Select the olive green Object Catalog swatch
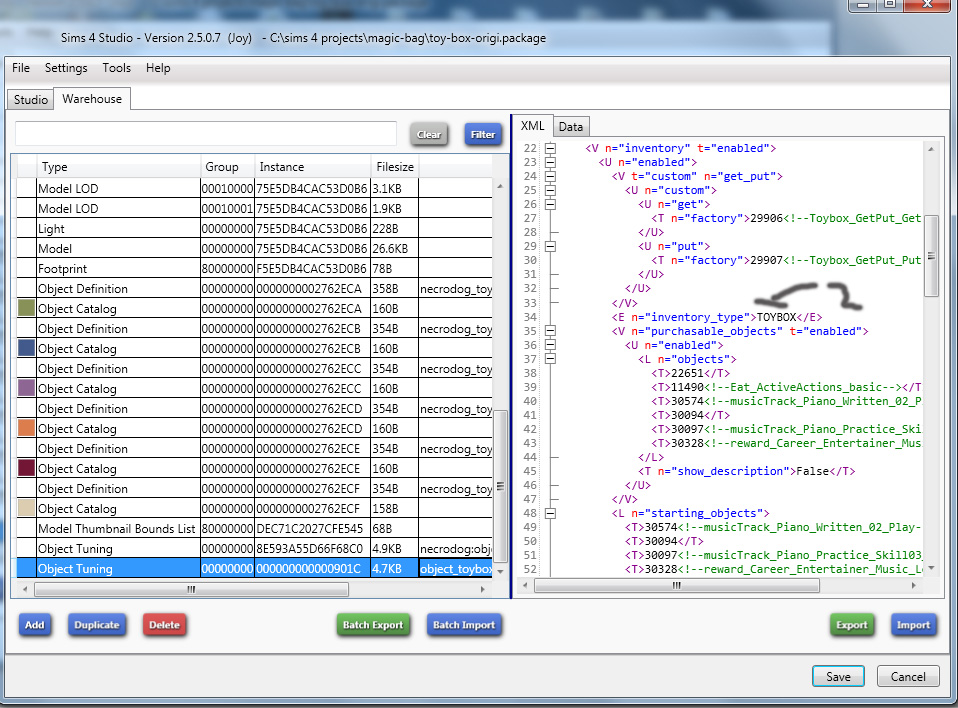Image resolution: width=958 pixels, height=708 pixels. click(26, 309)
